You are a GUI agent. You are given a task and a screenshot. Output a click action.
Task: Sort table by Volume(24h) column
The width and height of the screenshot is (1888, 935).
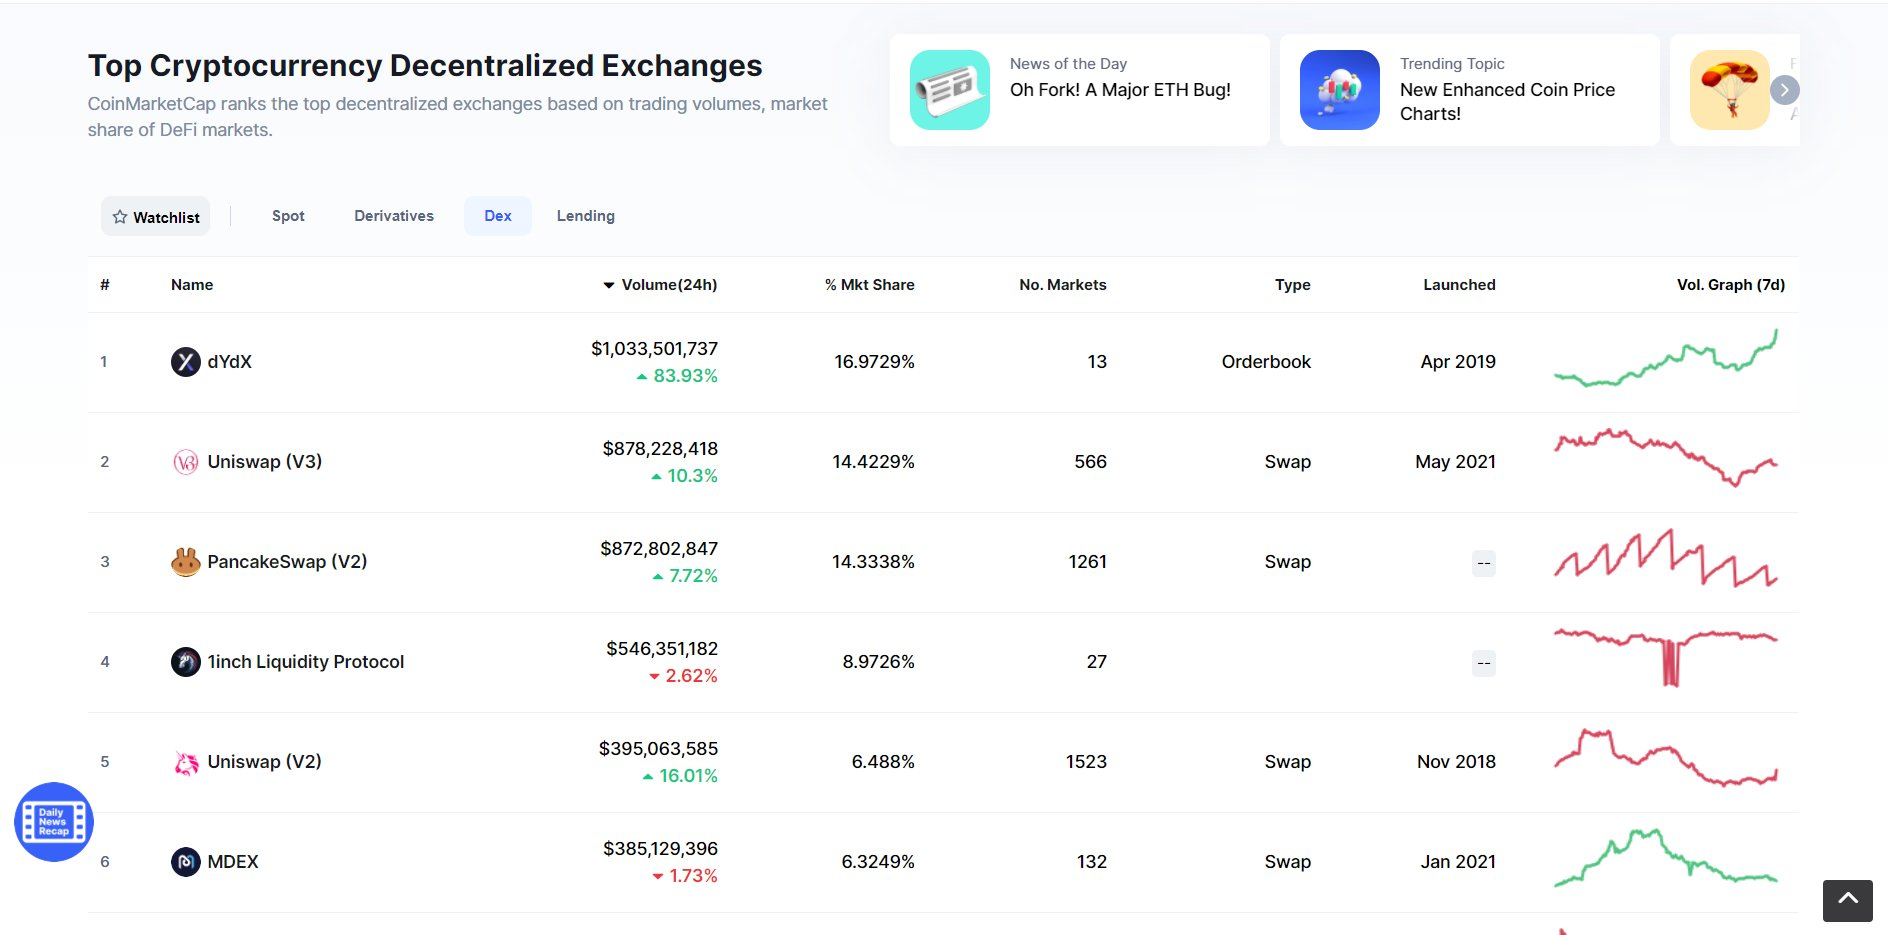660,285
